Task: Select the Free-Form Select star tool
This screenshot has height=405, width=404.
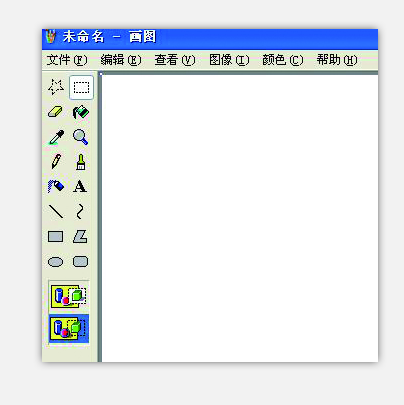Action: pos(56,87)
